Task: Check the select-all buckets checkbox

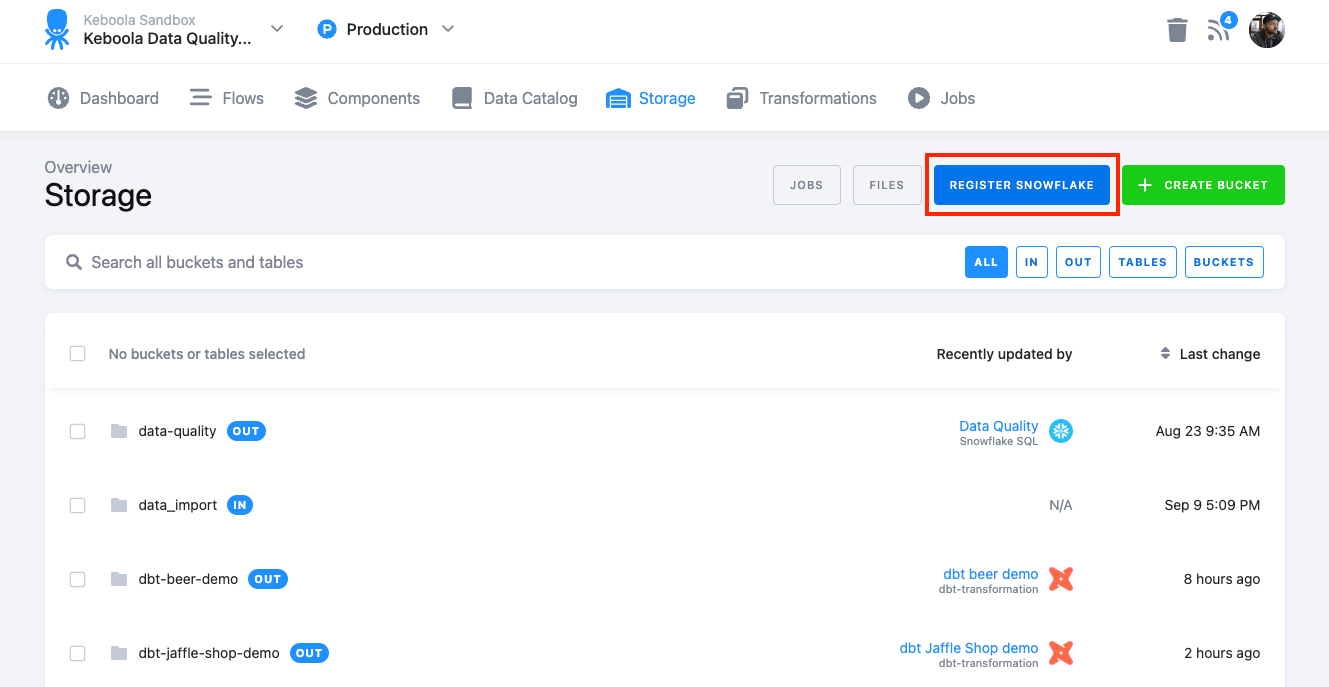Action: pos(77,353)
